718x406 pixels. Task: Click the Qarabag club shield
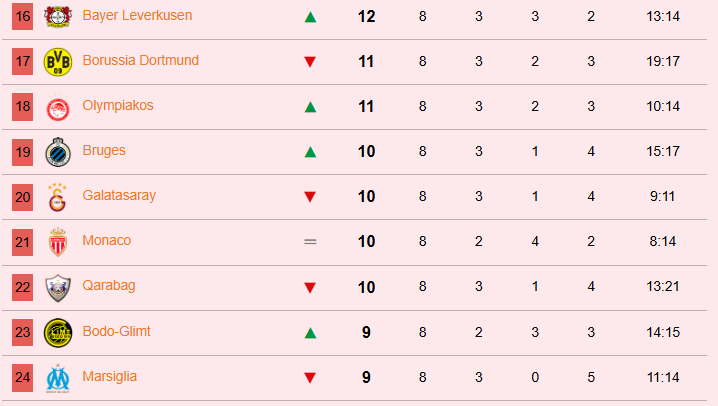click(x=58, y=287)
